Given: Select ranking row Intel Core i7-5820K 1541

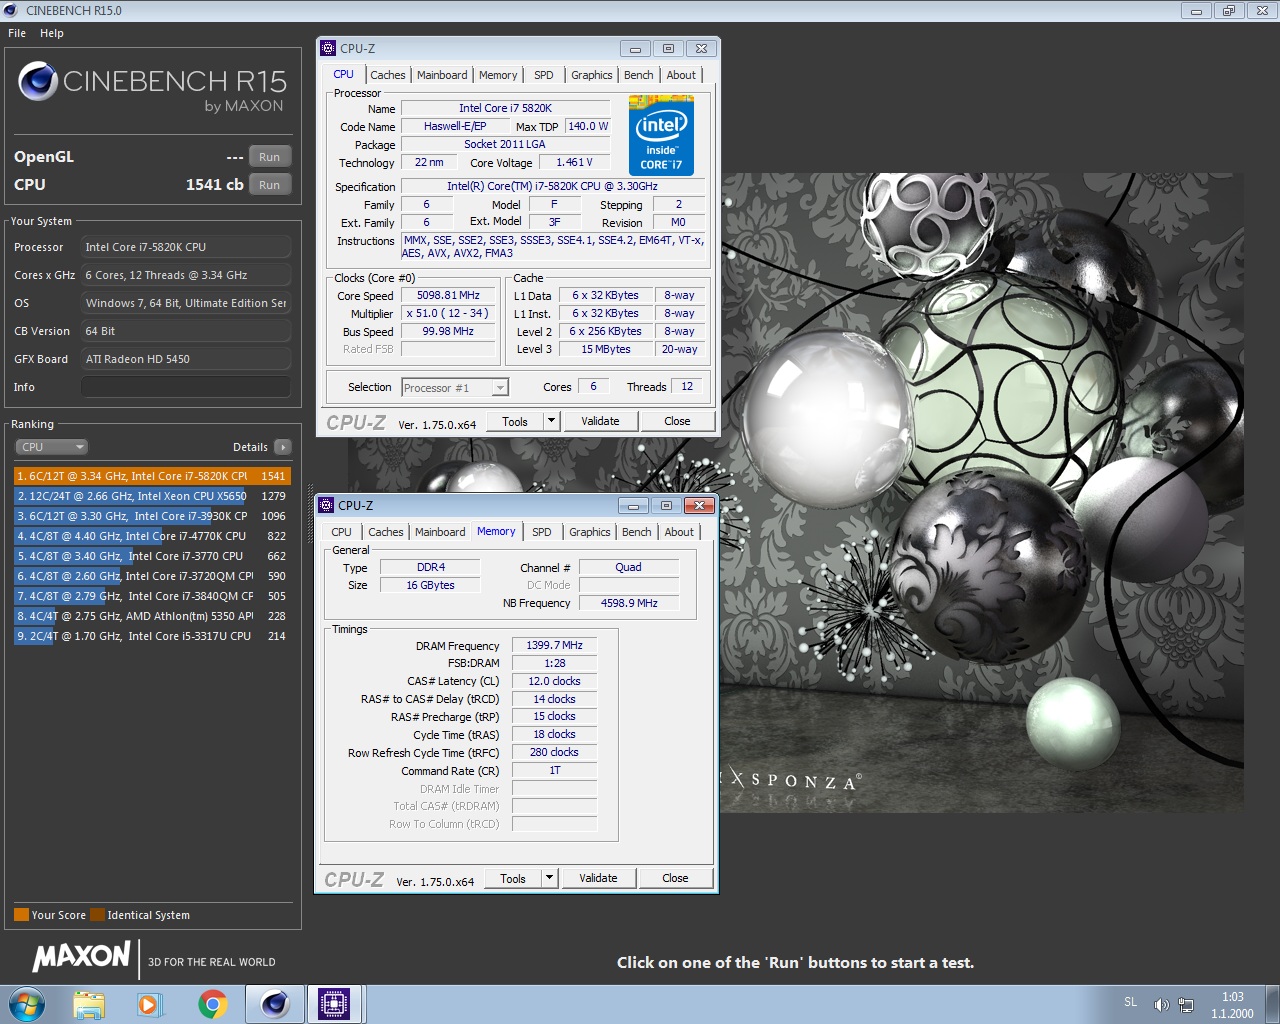Looking at the screenshot, I should pos(152,476).
